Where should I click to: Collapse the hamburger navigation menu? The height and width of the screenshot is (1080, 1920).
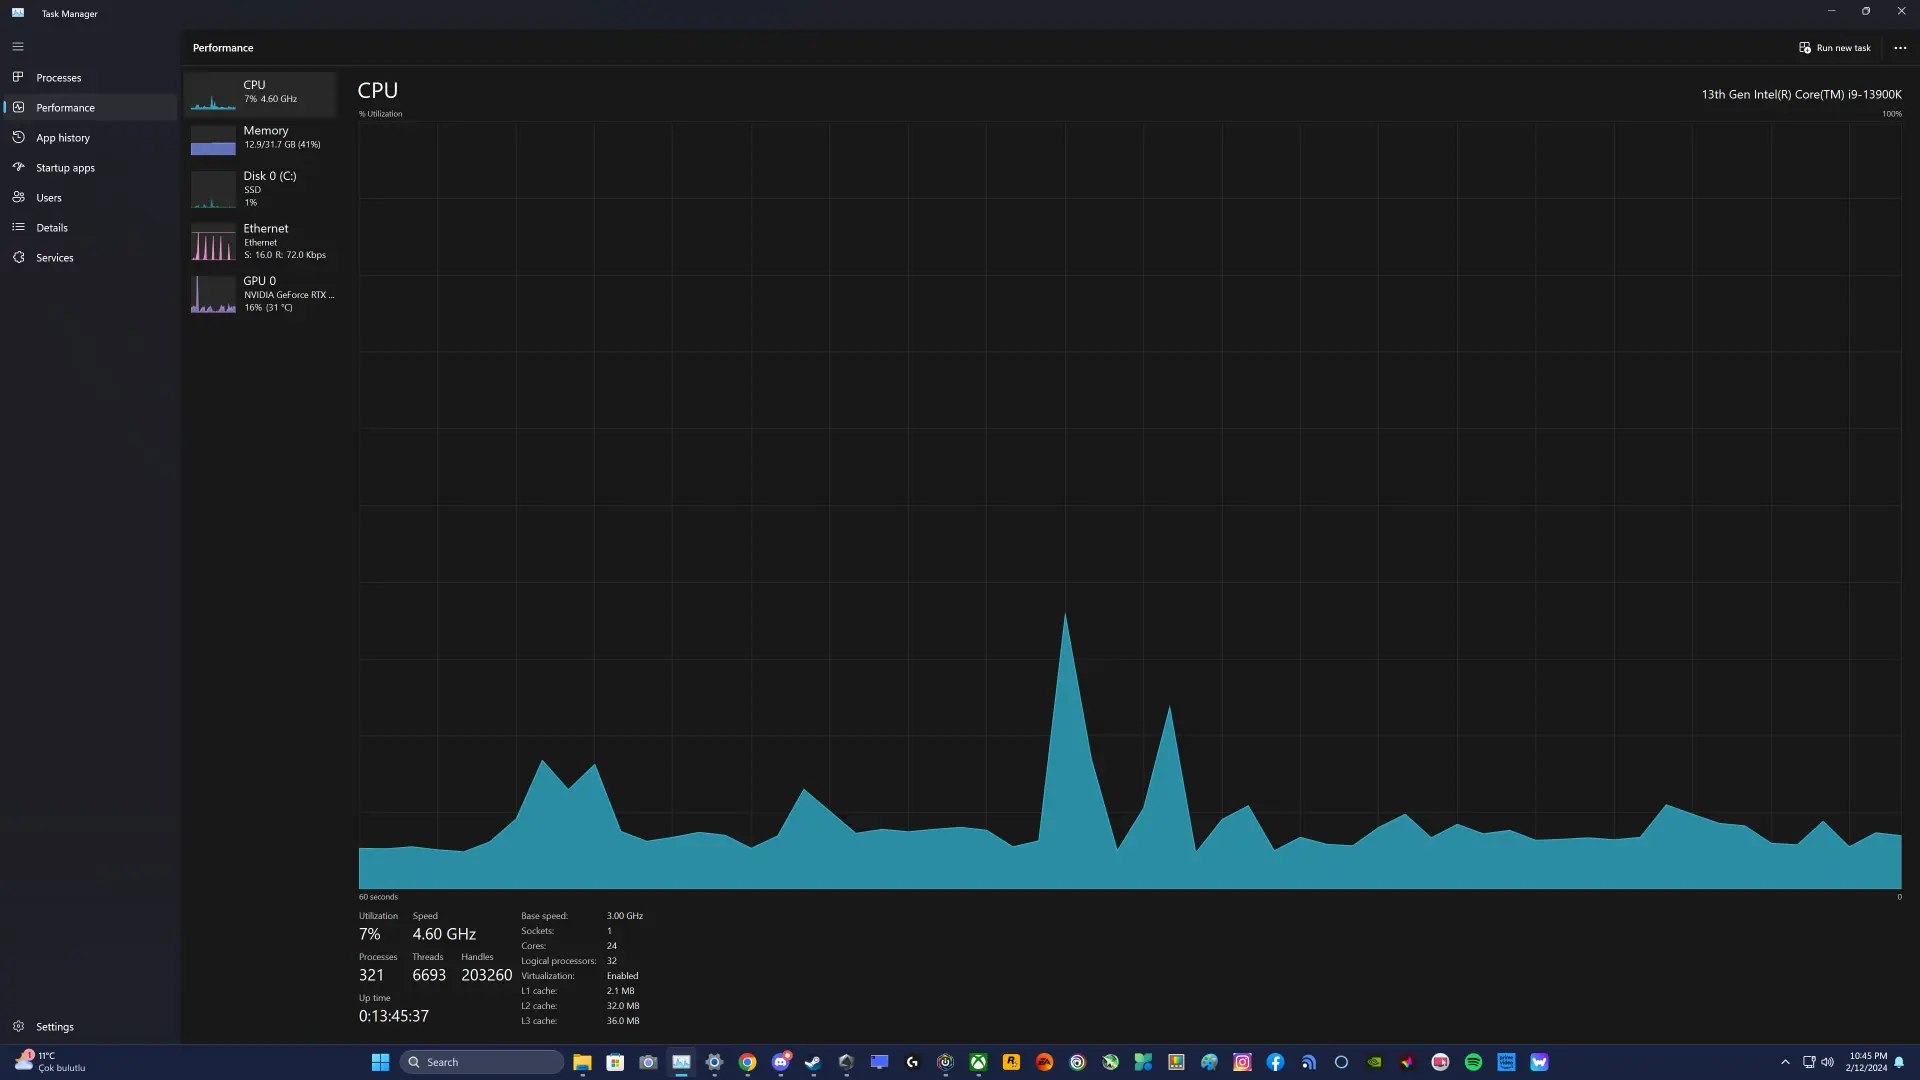point(18,47)
